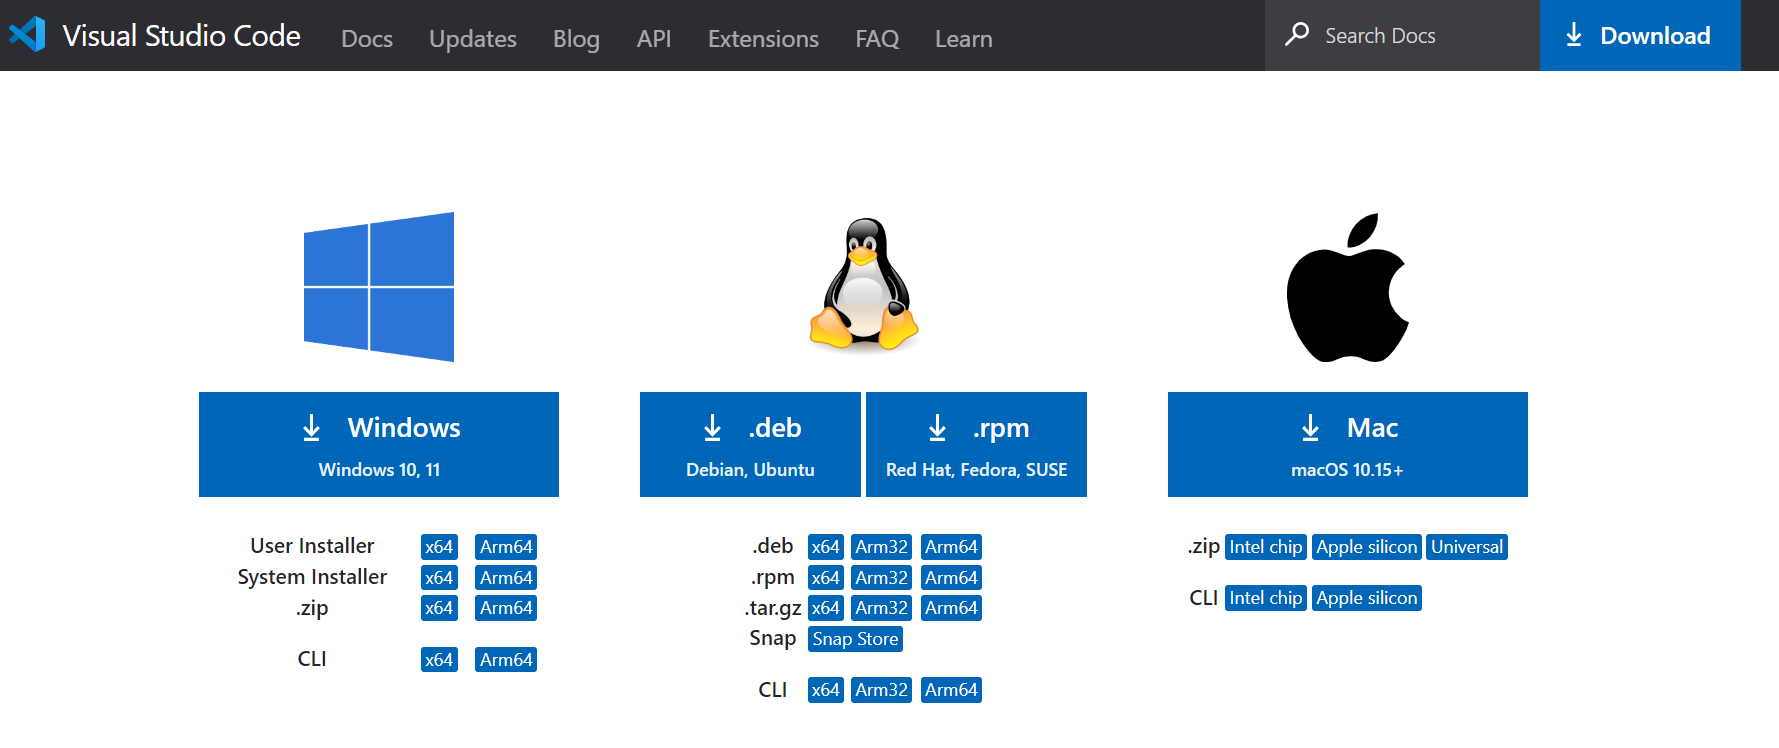Select Mac .zip Universal download
The height and width of the screenshot is (748, 1779).
click(1467, 547)
